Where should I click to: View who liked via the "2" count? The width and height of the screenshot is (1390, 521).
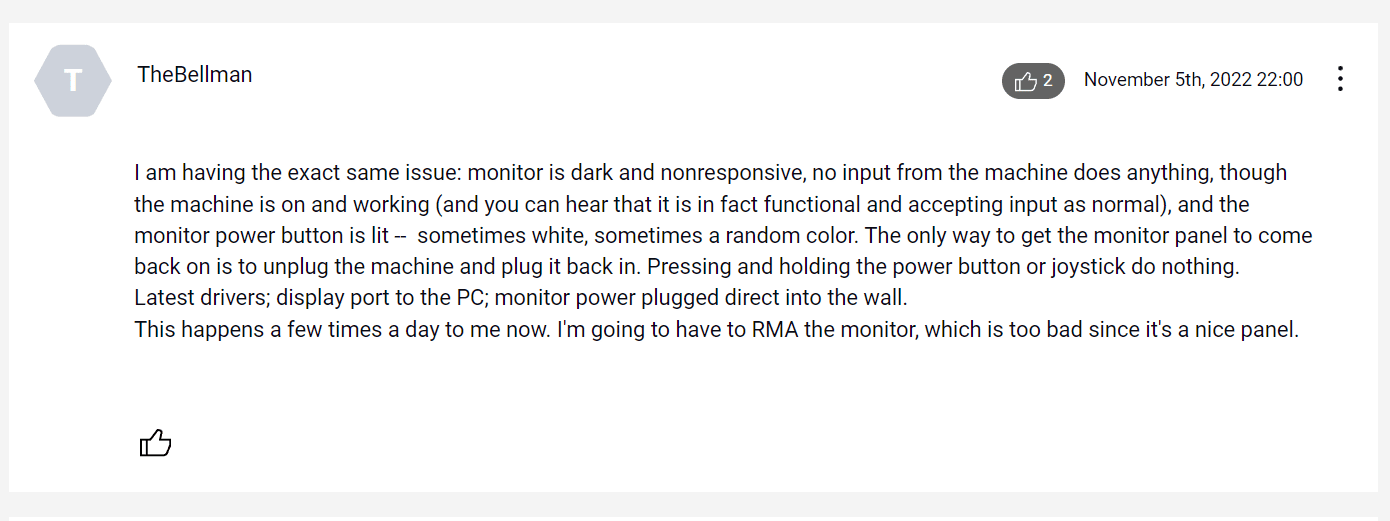(1047, 80)
